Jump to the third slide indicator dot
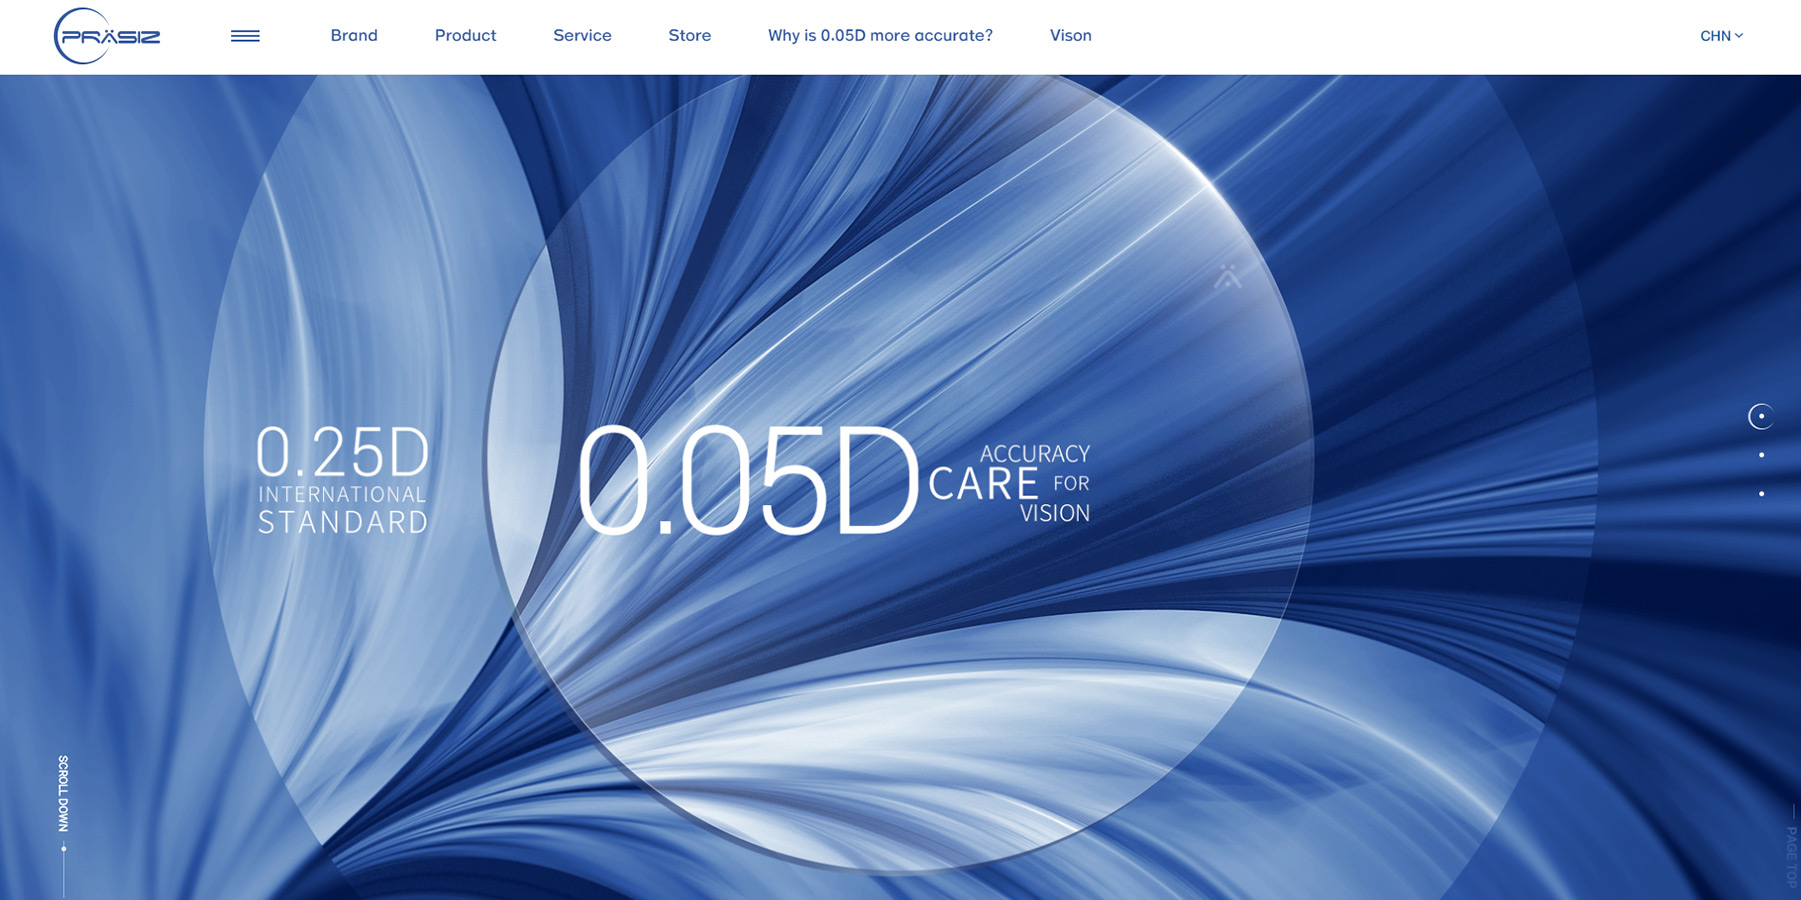1801x900 pixels. point(1761,493)
